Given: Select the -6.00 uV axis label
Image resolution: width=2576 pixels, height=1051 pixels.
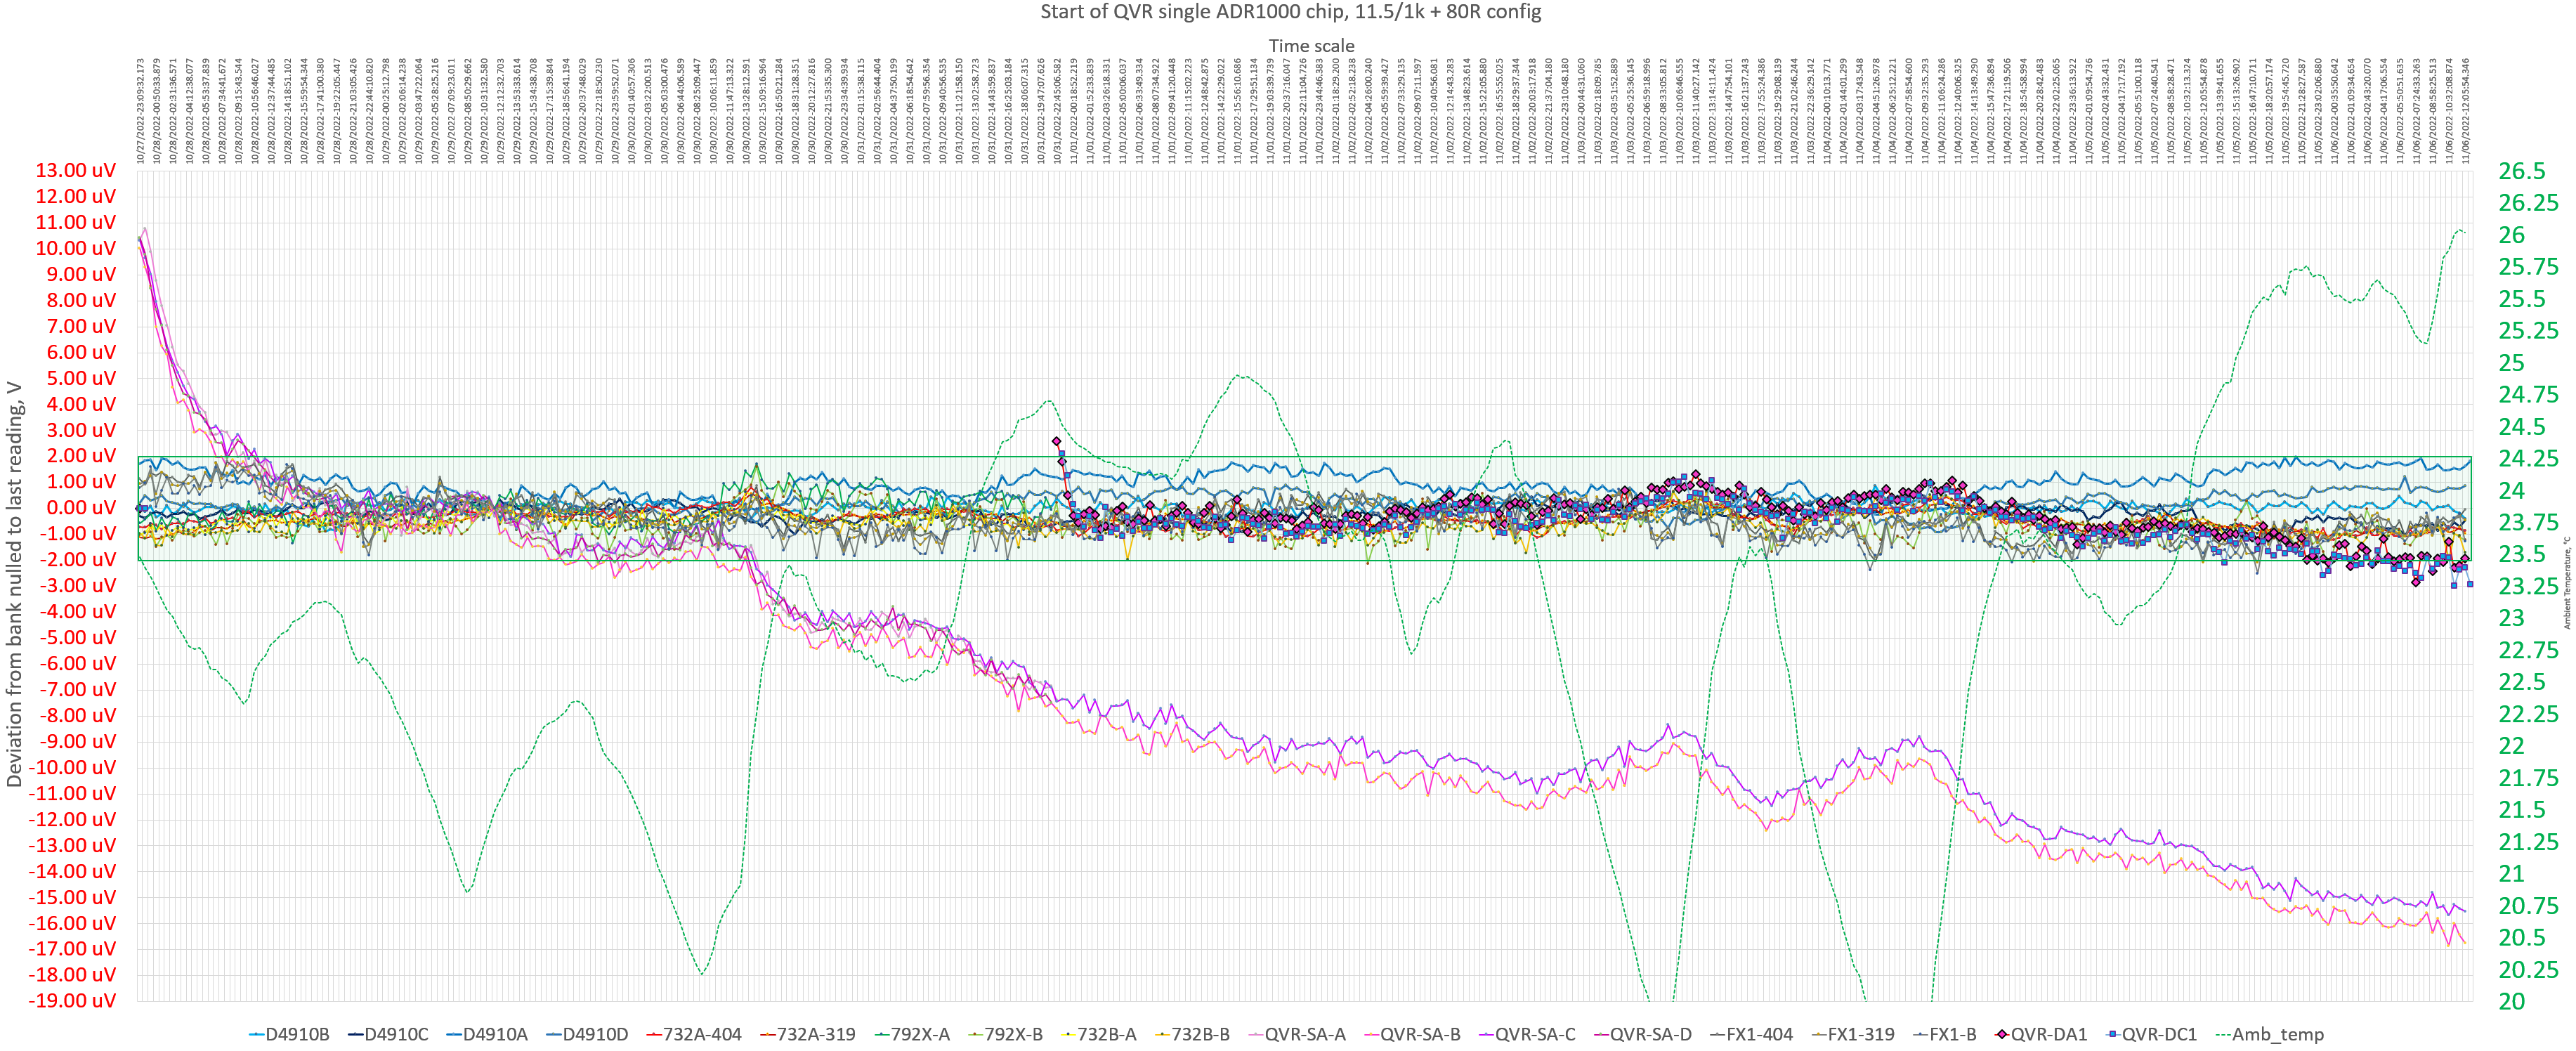Looking at the screenshot, I should click(x=78, y=664).
